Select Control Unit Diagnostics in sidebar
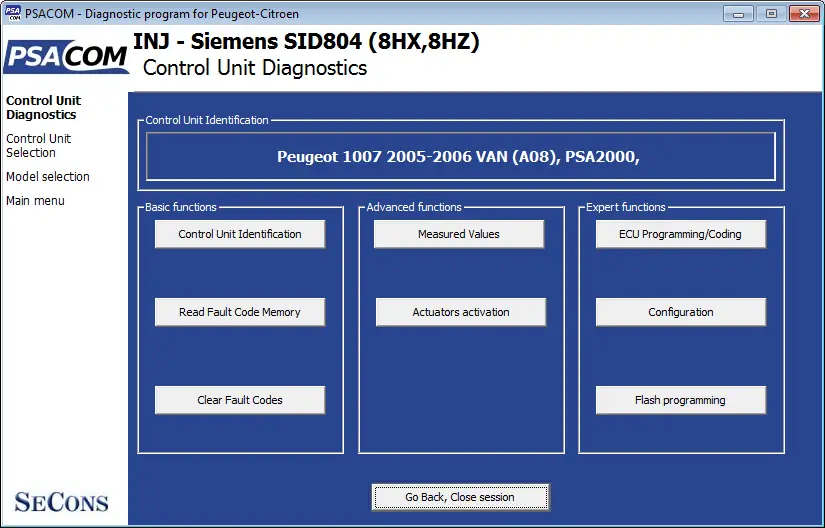This screenshot has height=528, width=825. click(44, 108)
